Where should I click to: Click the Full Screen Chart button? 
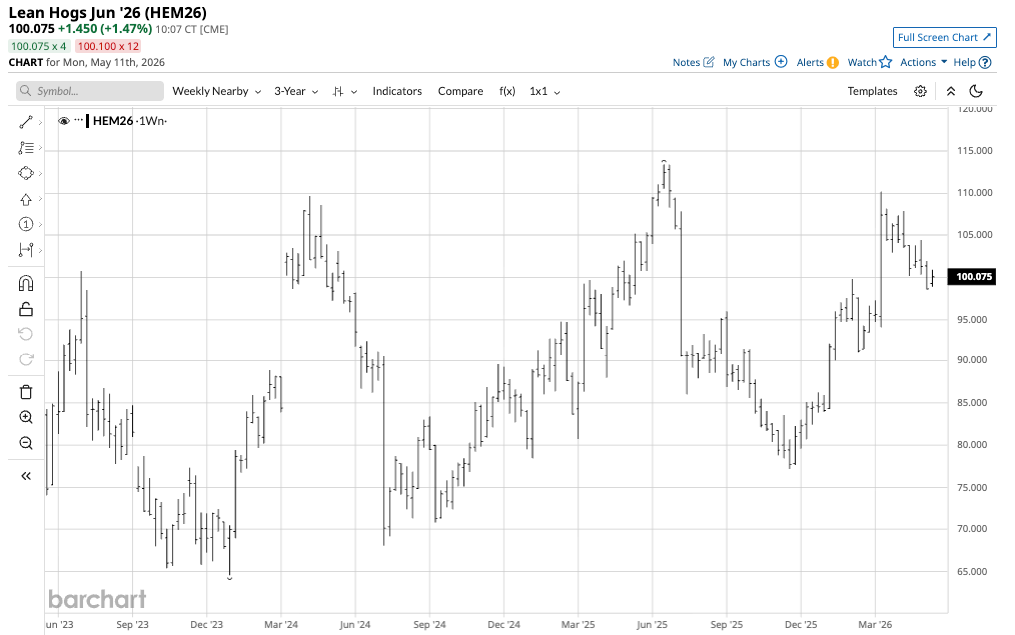(944, 38)
